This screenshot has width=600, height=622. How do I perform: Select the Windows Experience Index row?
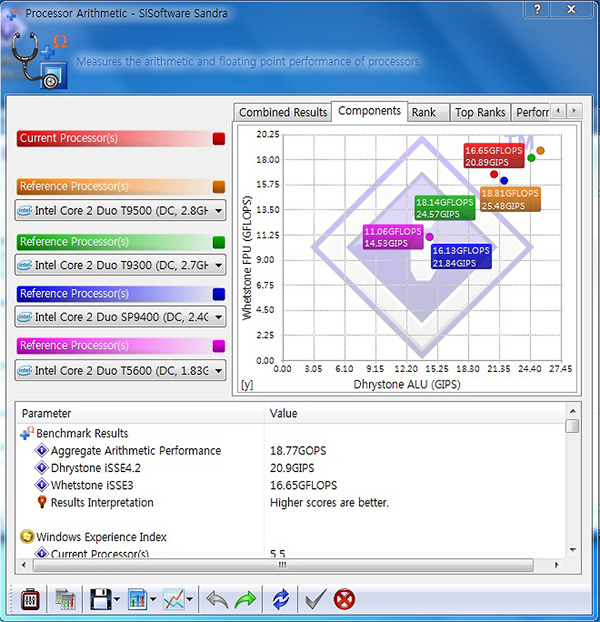pos(291,537)
